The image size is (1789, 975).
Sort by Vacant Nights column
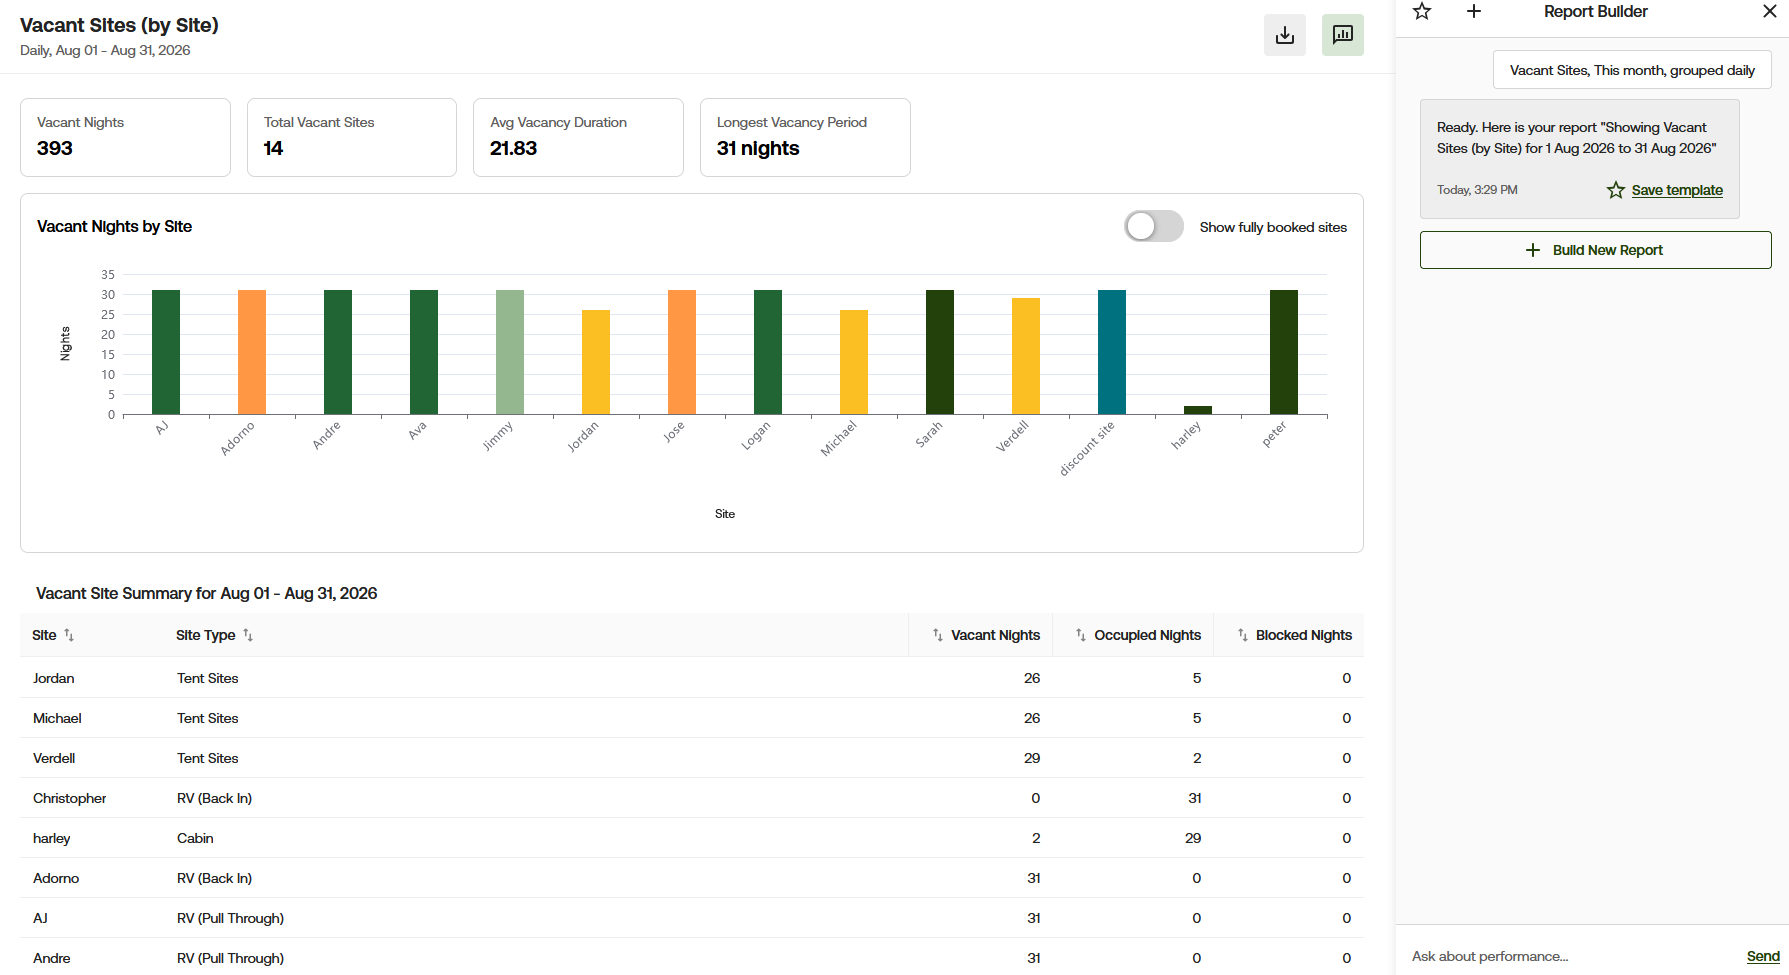click(x=986, y=635)
